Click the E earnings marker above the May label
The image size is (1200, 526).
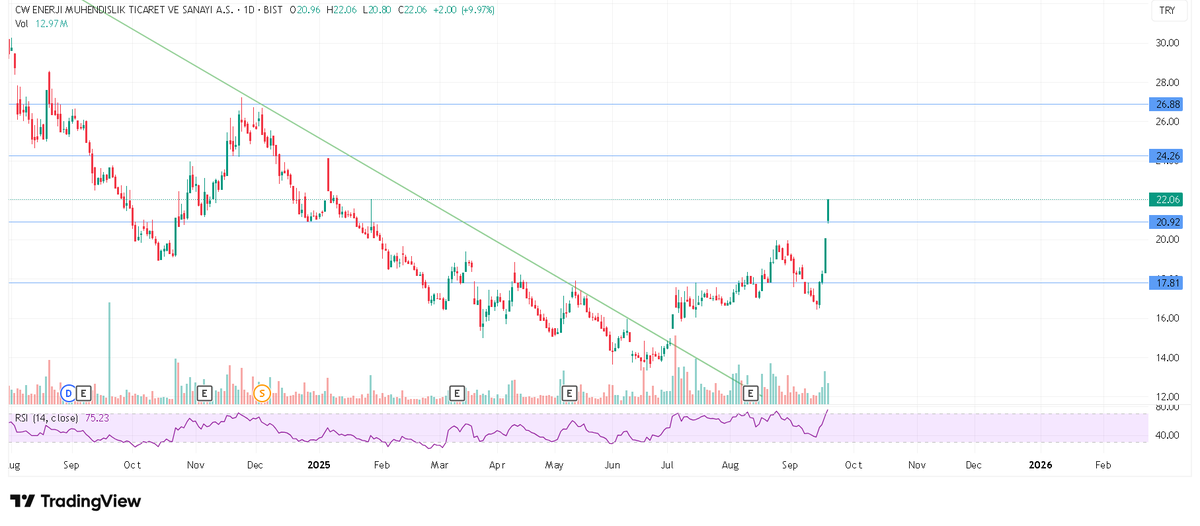(570, 392)
